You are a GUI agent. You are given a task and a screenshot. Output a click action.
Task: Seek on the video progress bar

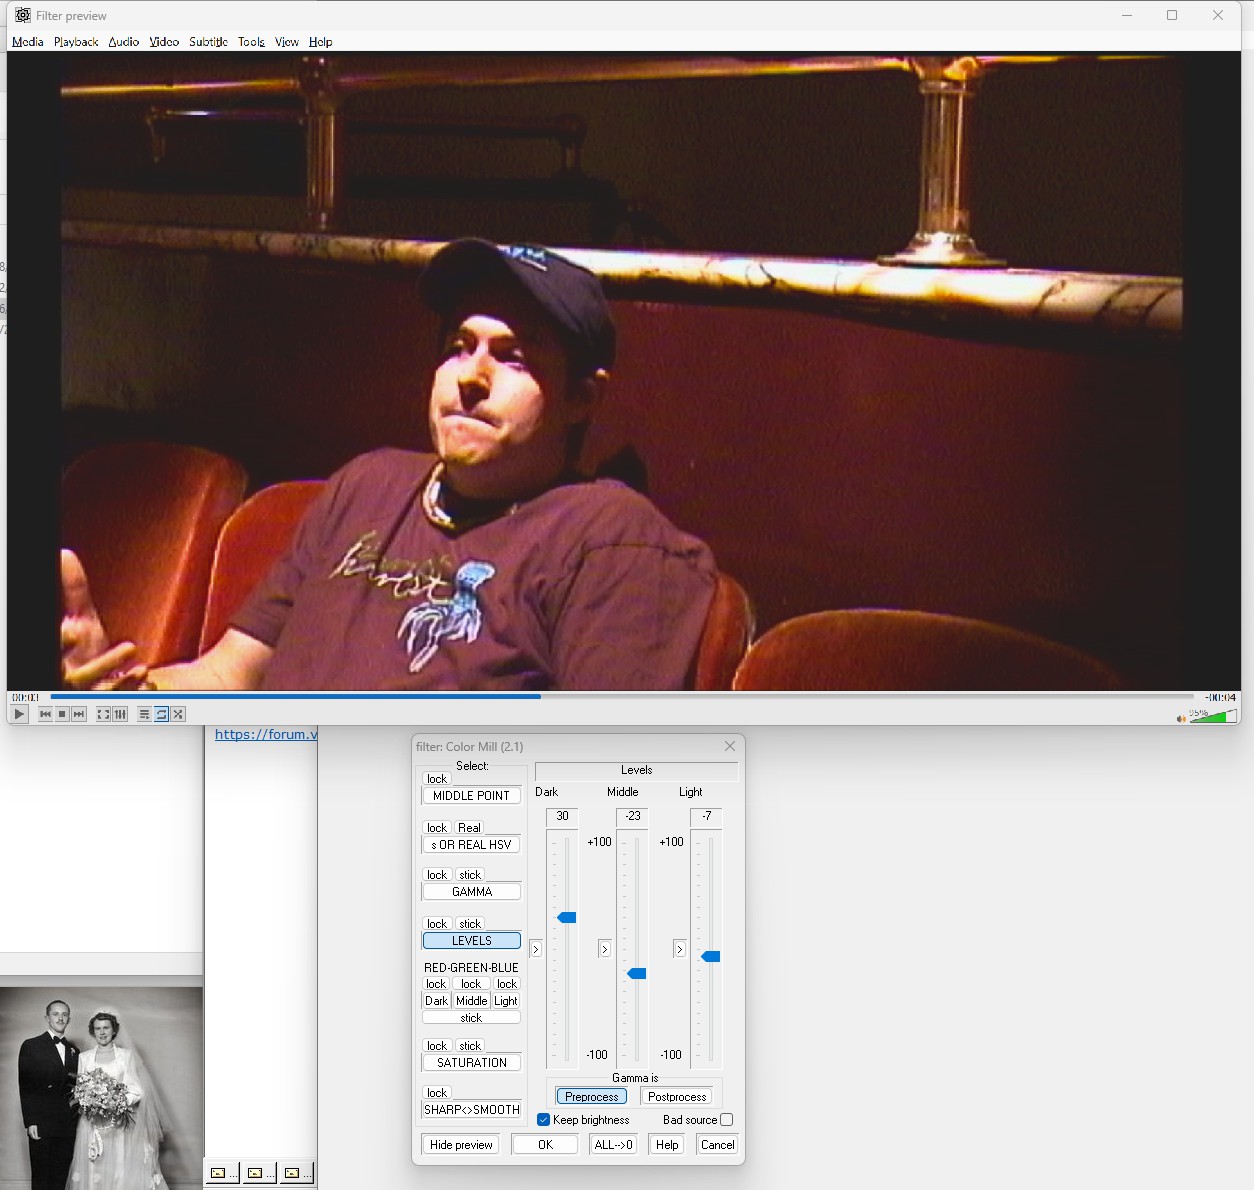(x=622, y=696)
